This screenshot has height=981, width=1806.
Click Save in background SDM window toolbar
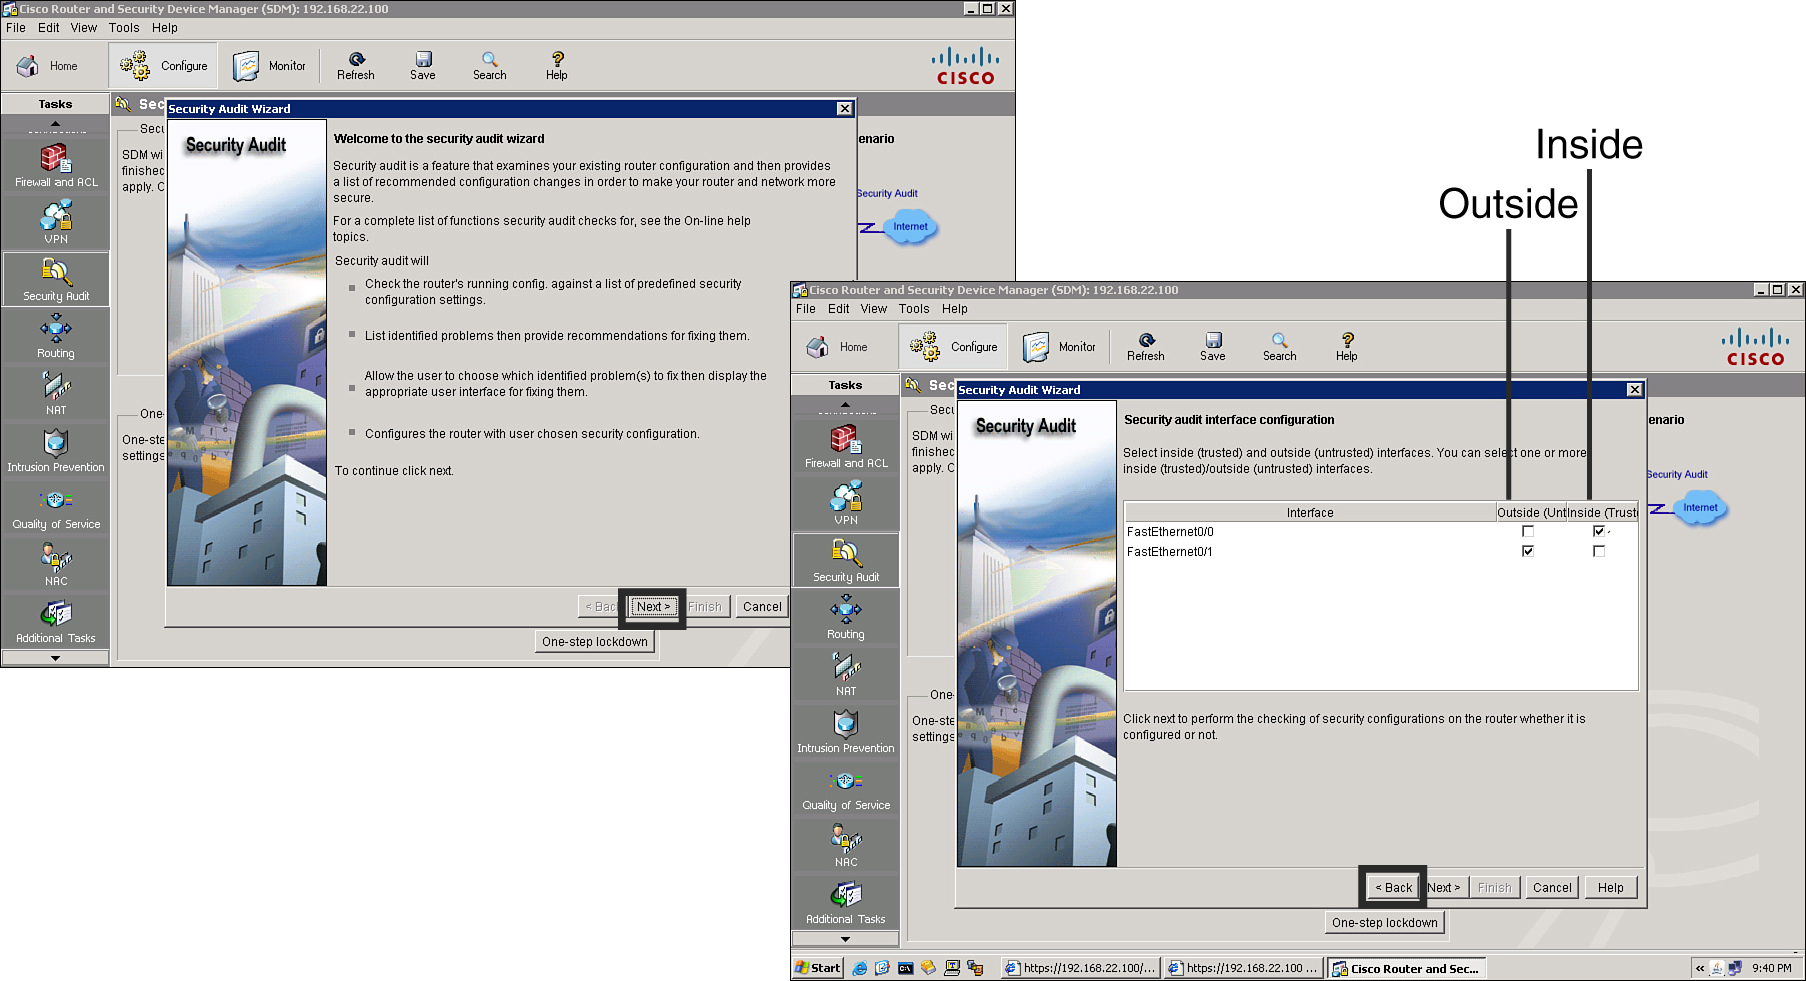(423, 66)
